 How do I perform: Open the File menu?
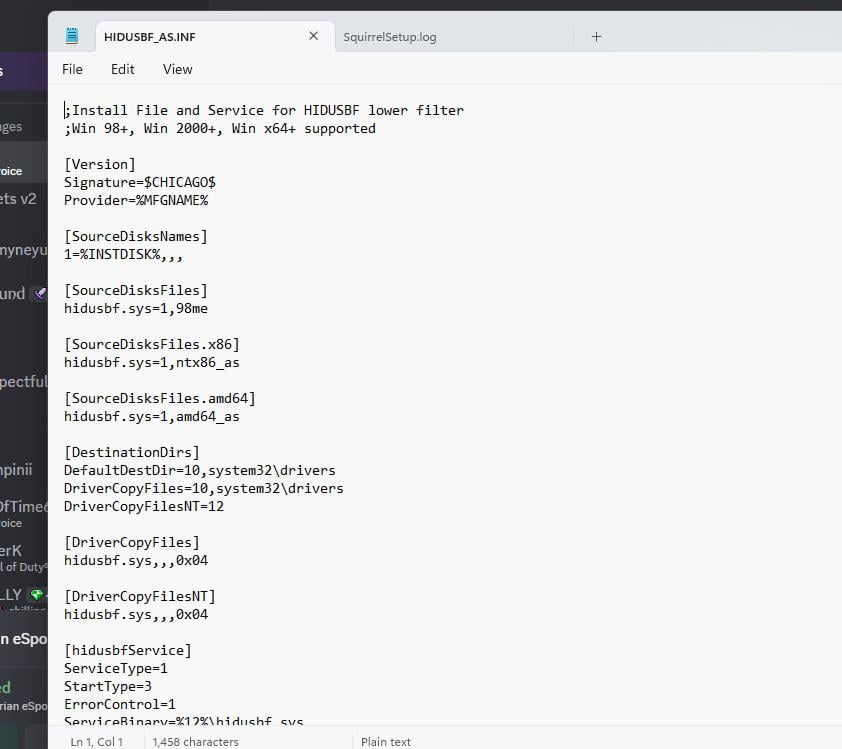[72, 69]
